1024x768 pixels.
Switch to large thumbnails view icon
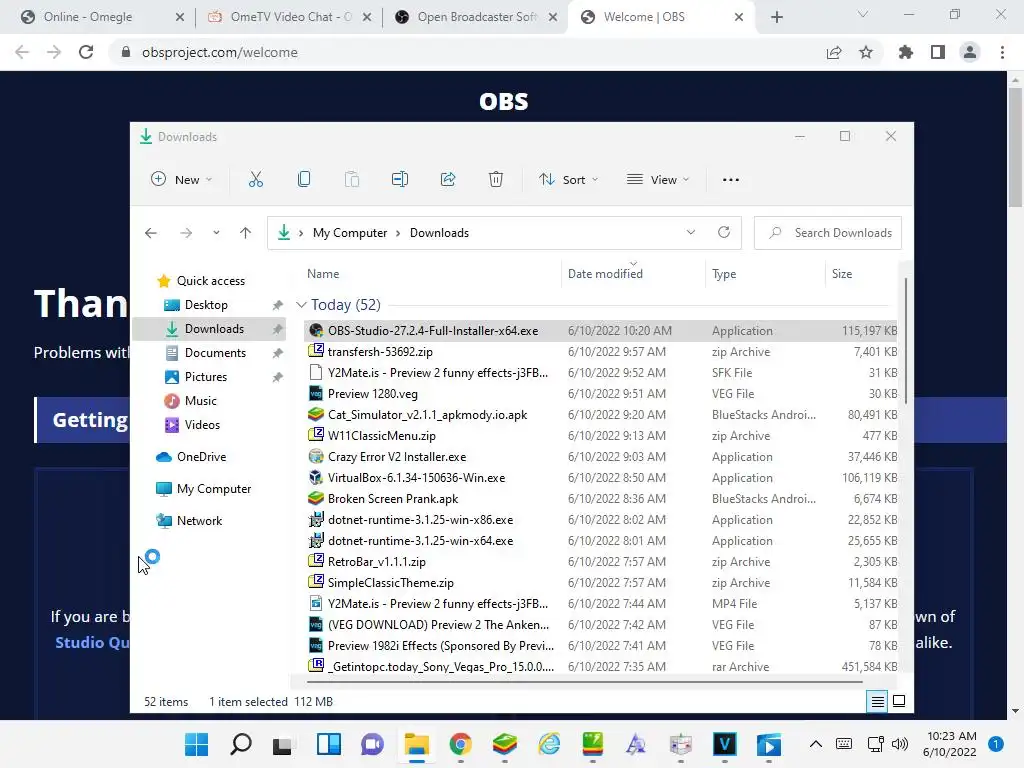pos(899,701)
